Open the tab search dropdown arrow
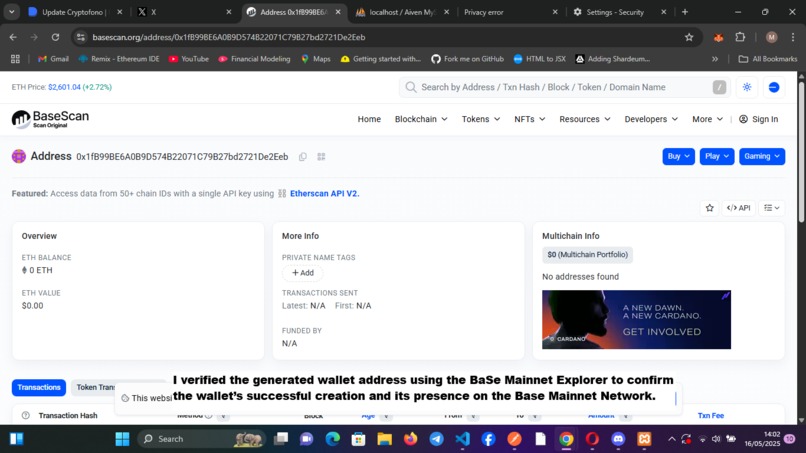The height and width of the screenshot is (453, 806). [11, 12]
